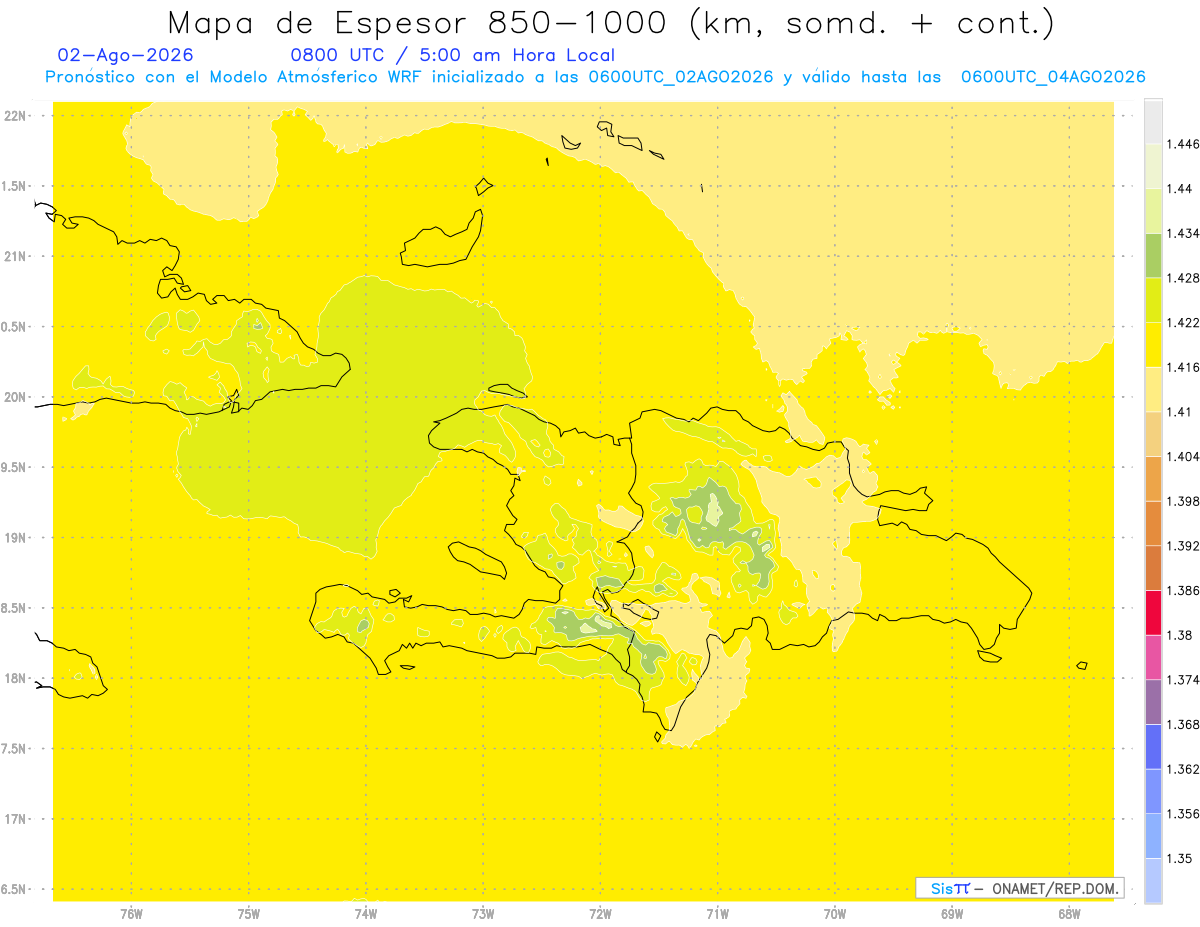1200x927 pixels.
Task: Select the pink swatch between 1.374 and 1.38
Action: pyautogui.click(x=1153, y=657)
